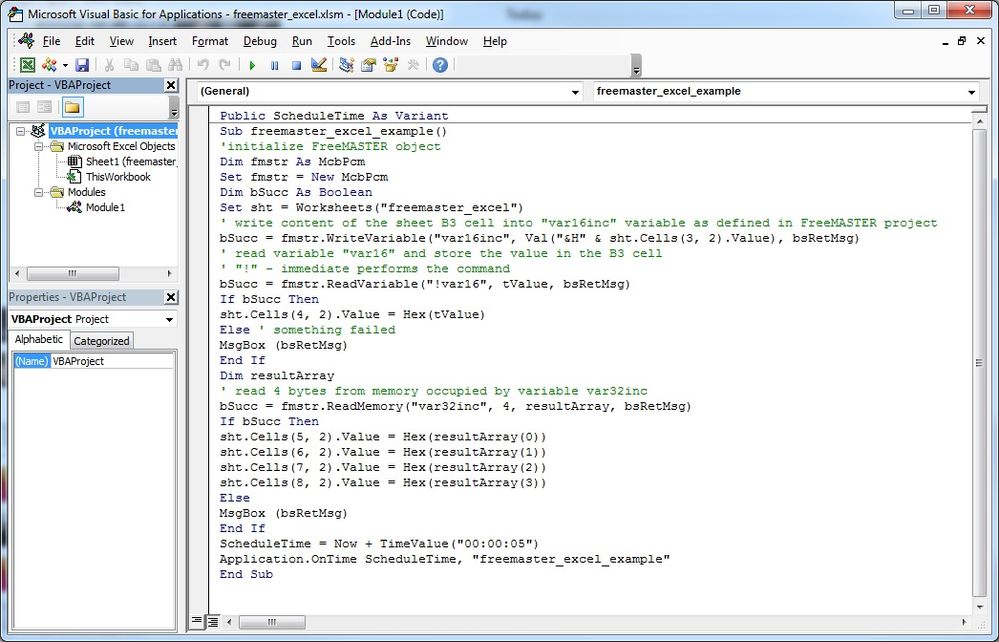Screen dimensions: 999x642
Task: Click the Reset stop icon
Action: [x=296, y=65]
